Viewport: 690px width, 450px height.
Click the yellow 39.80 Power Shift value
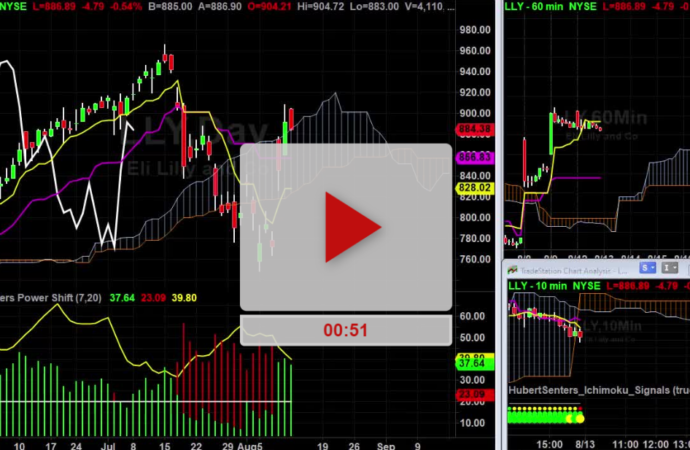(184, 298)
